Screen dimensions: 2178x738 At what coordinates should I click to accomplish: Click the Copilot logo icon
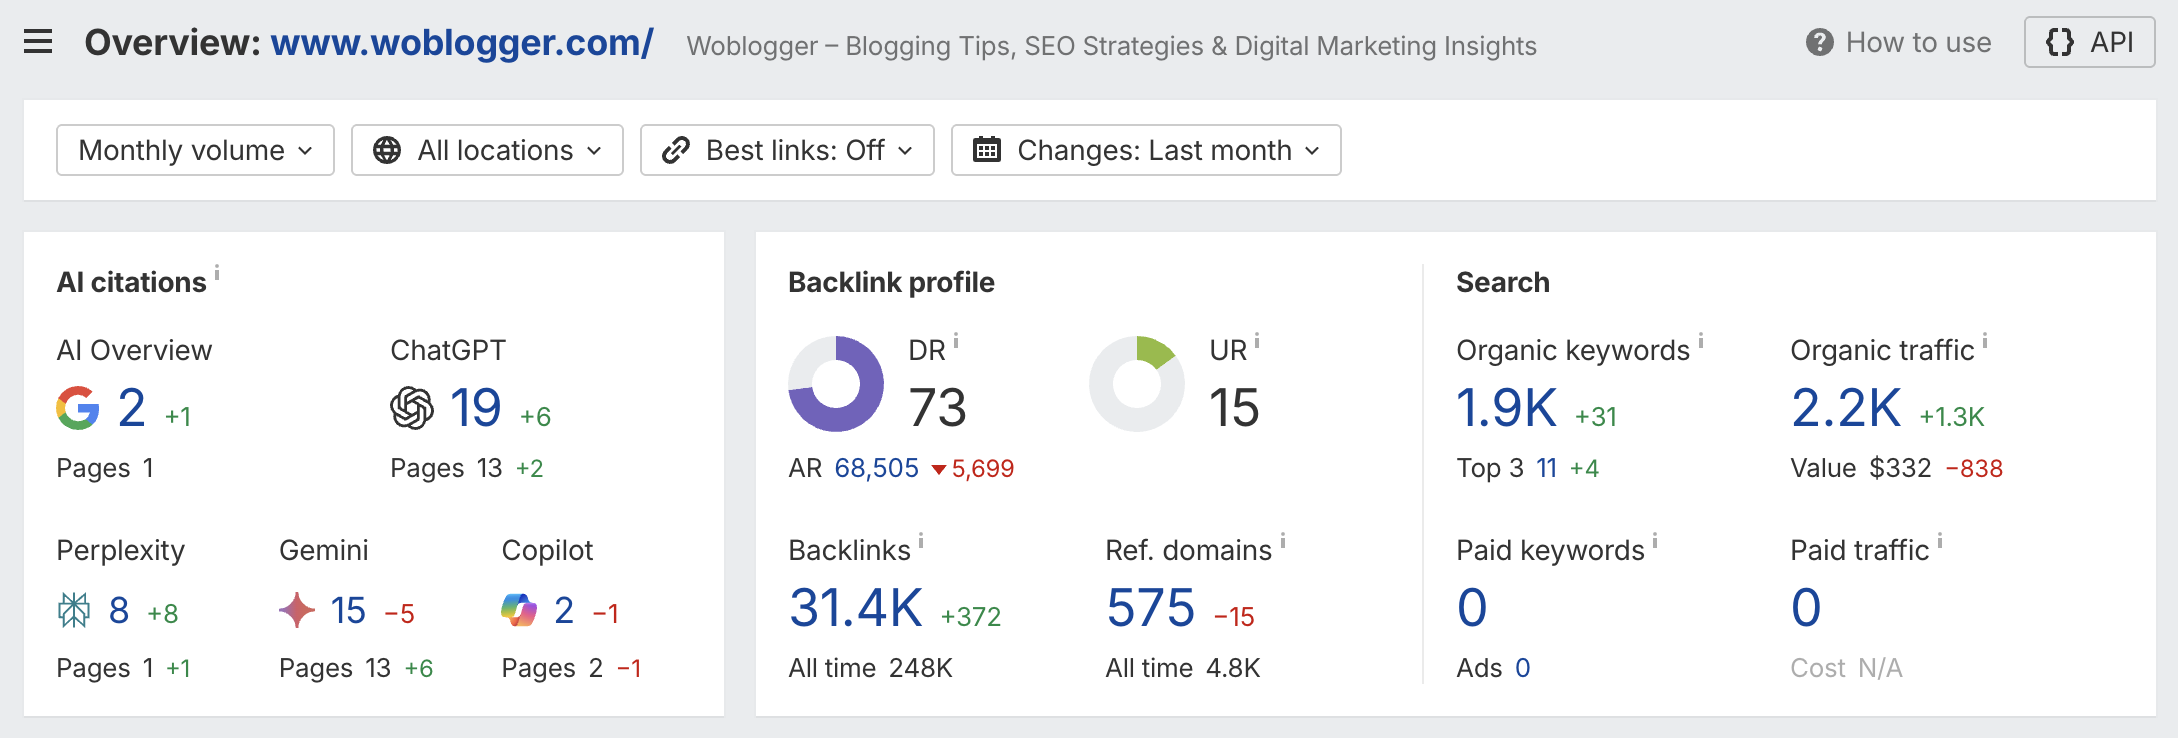pos(519,610)
